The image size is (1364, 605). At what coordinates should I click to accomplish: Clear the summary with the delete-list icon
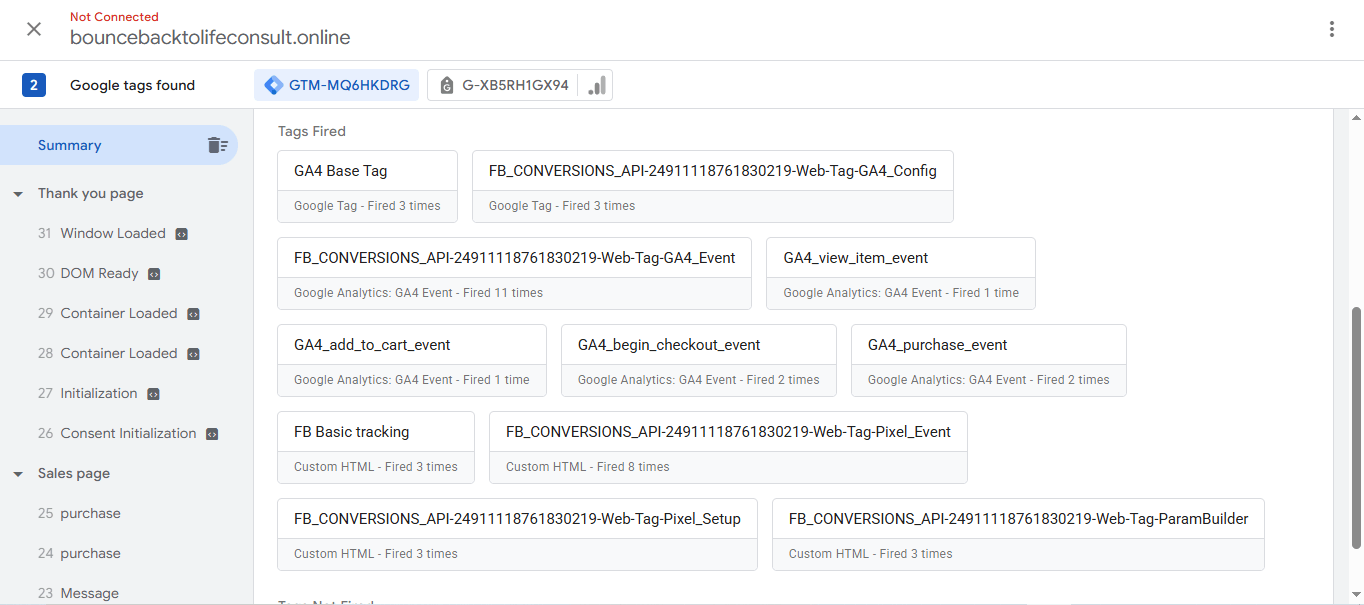point(217,145)
